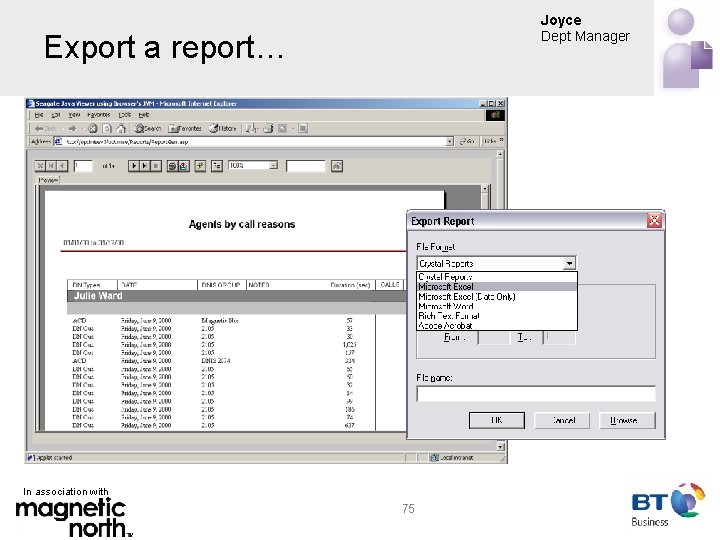Open the Edit menu
This screenshot has width=720, height=540.
56,115
